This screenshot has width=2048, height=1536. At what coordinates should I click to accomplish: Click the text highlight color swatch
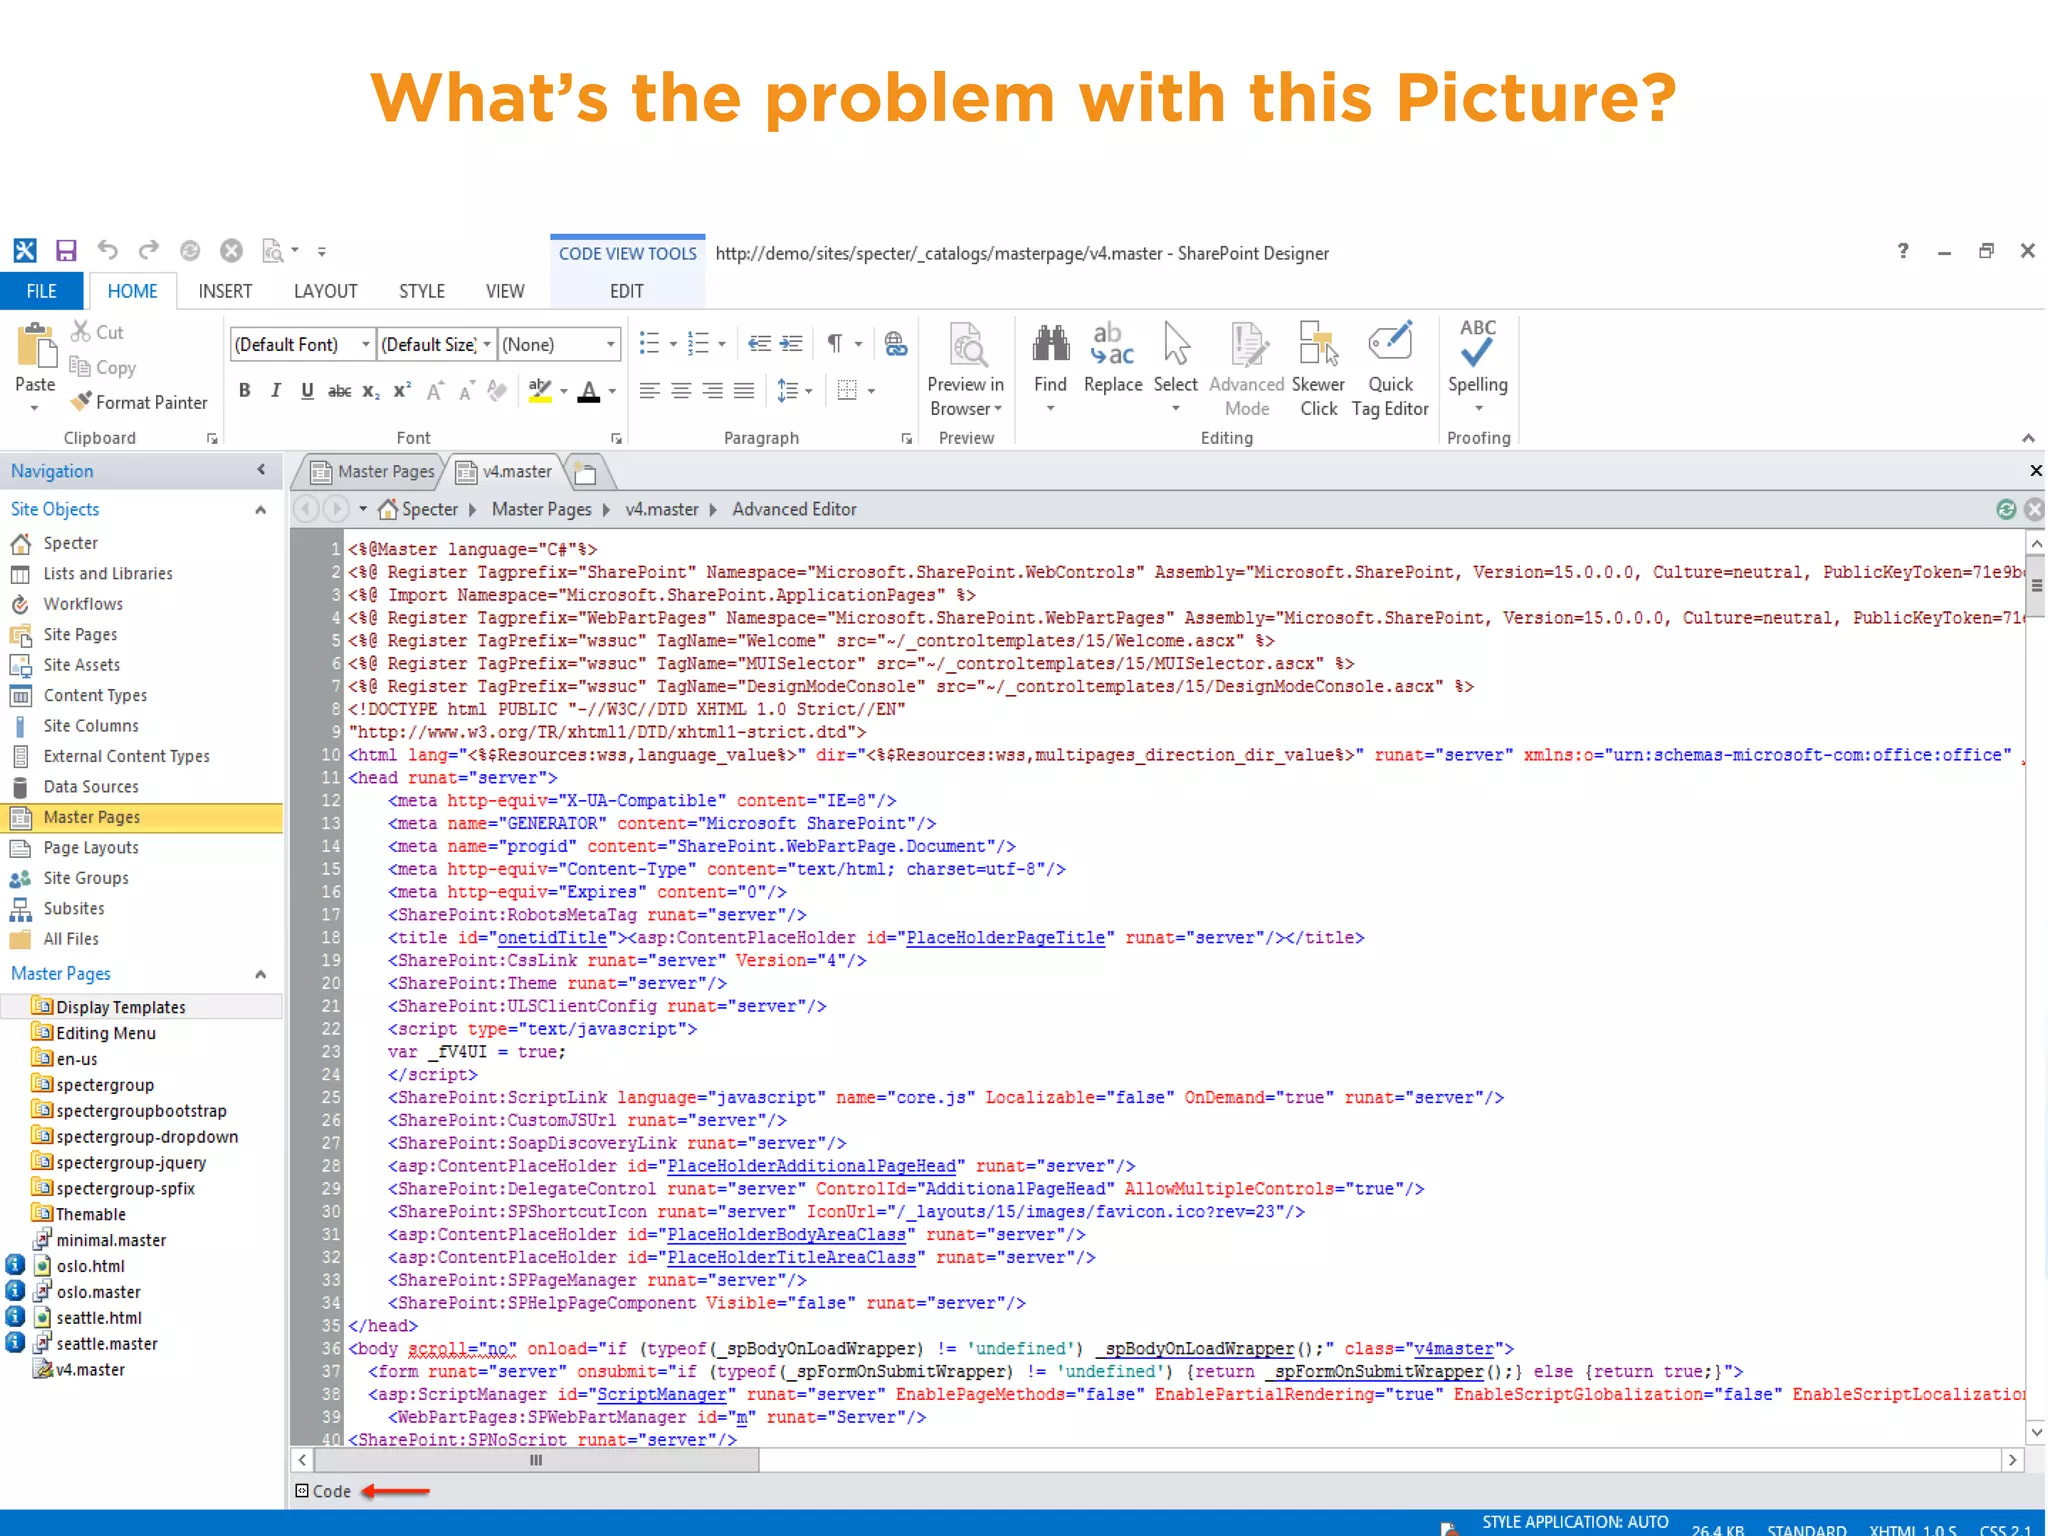point(540,391)
